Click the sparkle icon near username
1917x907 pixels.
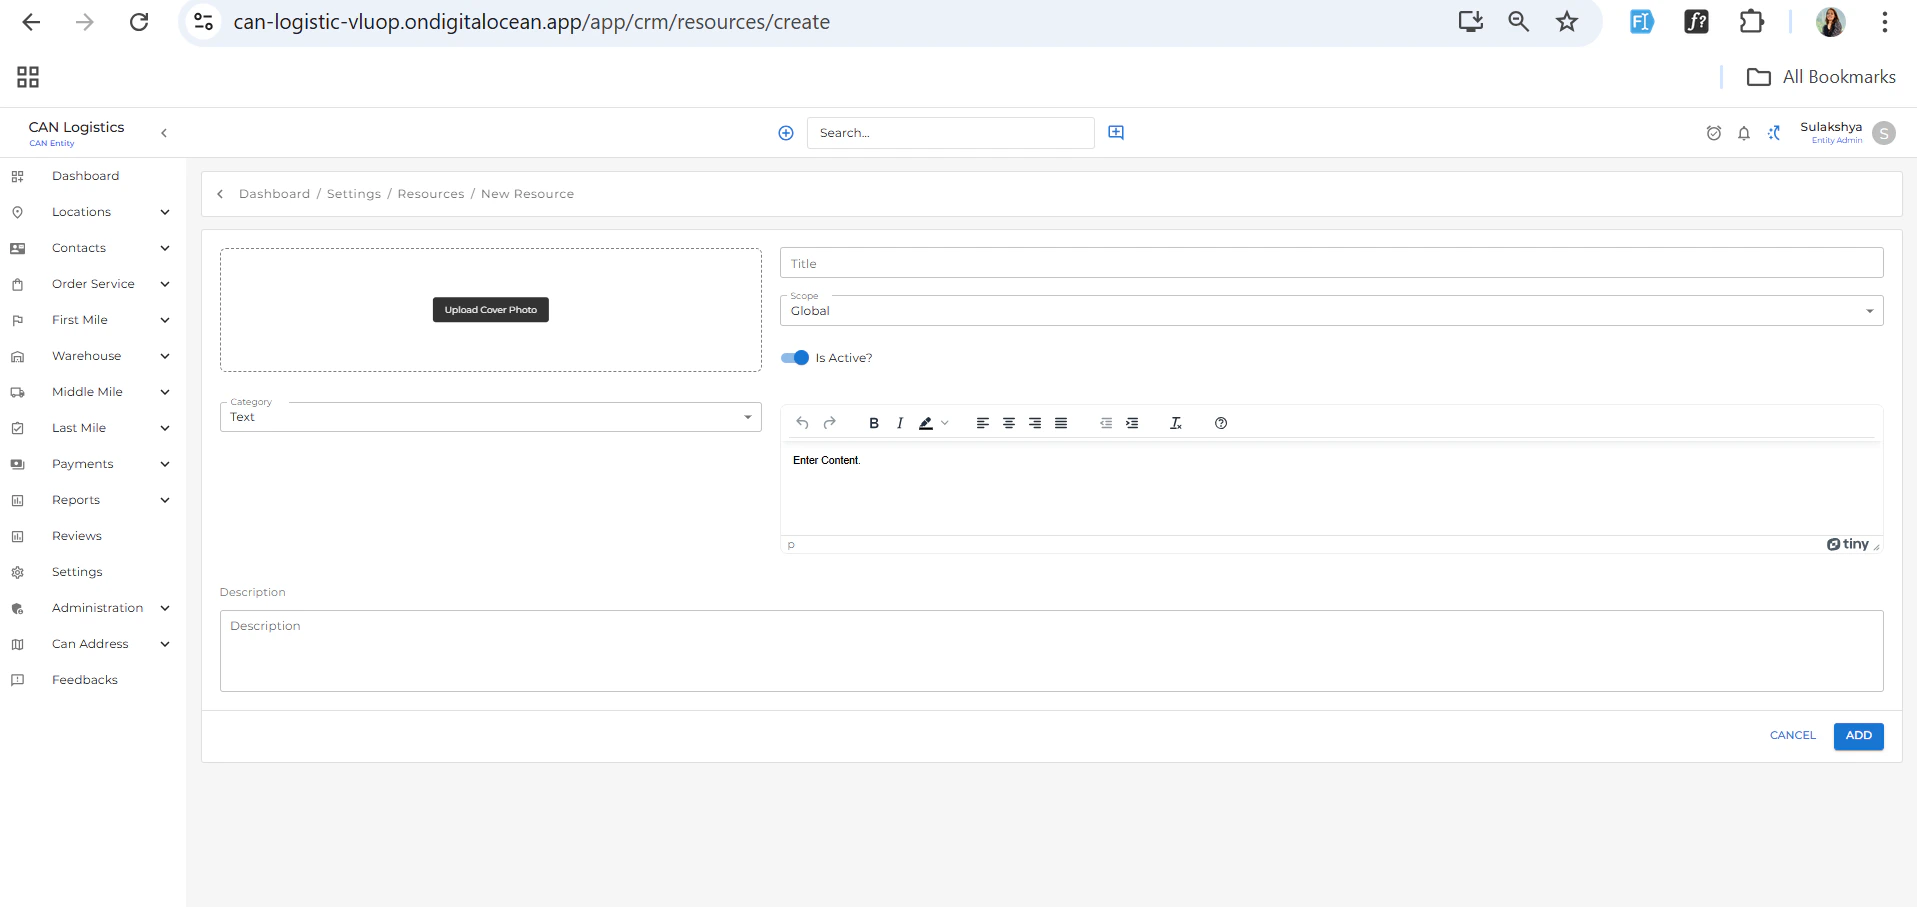1774,133
